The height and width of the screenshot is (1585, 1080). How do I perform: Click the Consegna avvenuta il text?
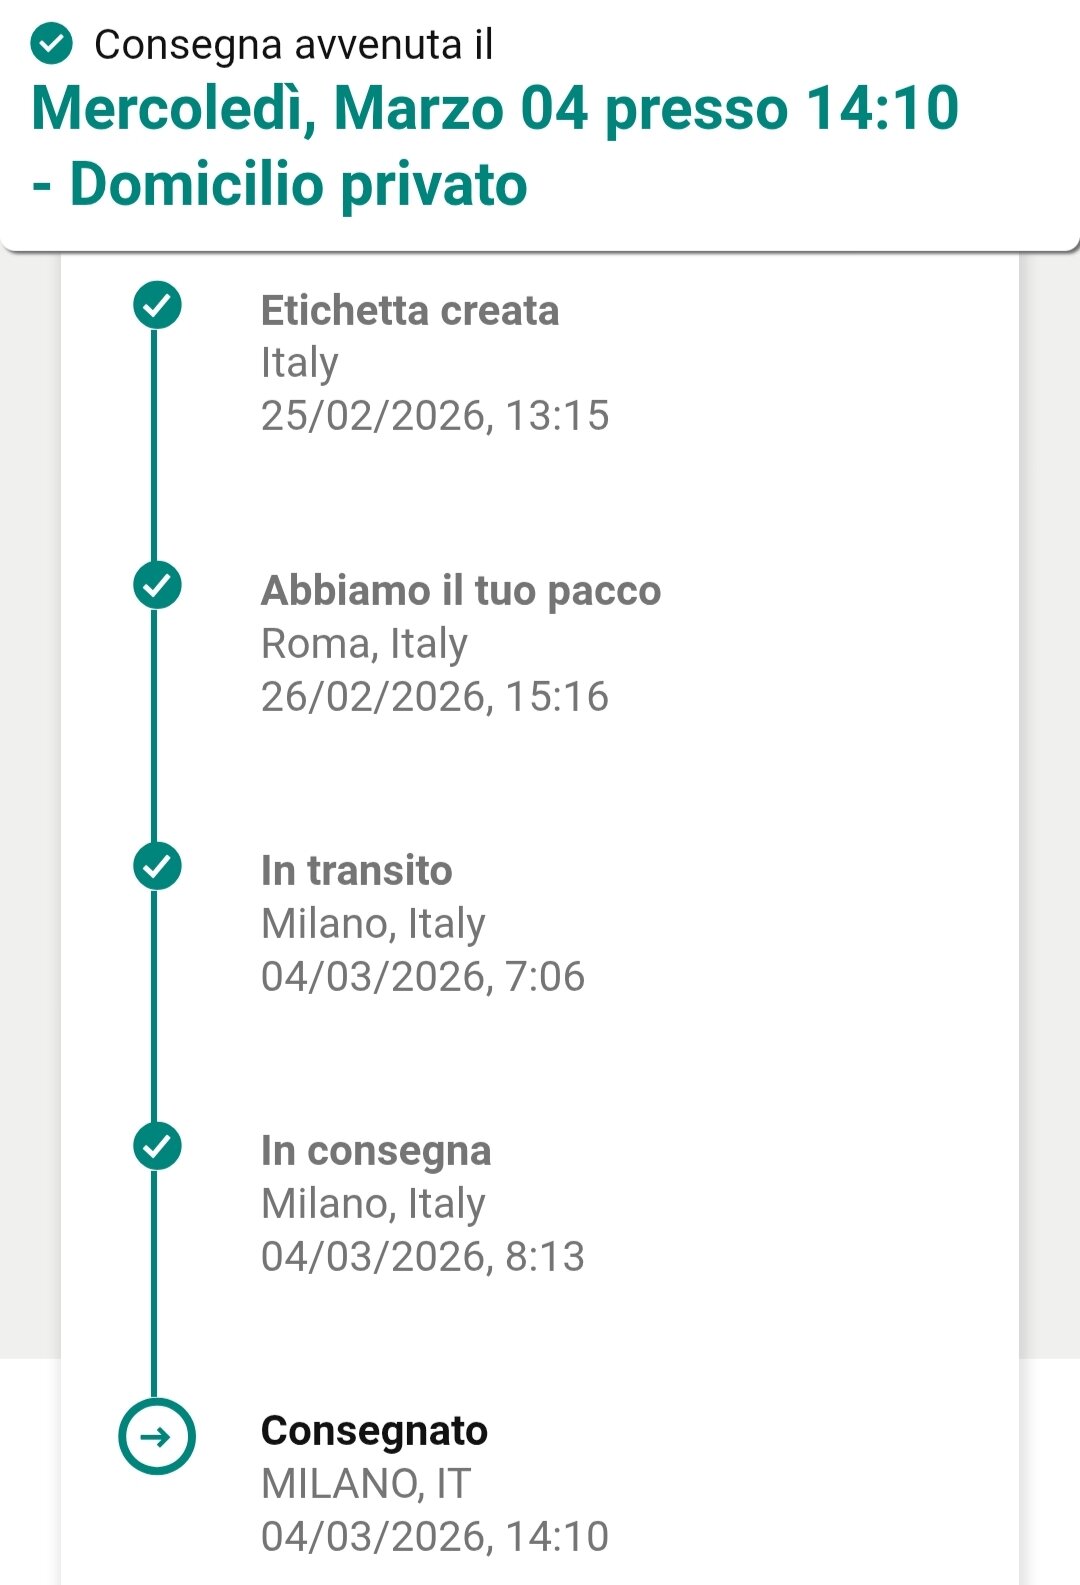coord(294,45)
